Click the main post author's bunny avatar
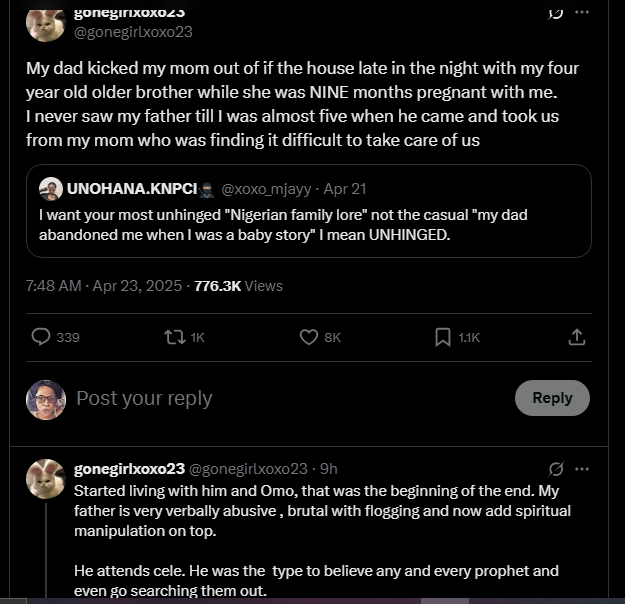Image resolution: width=625 pixels, height=604 pixels. tap(46, 22)
